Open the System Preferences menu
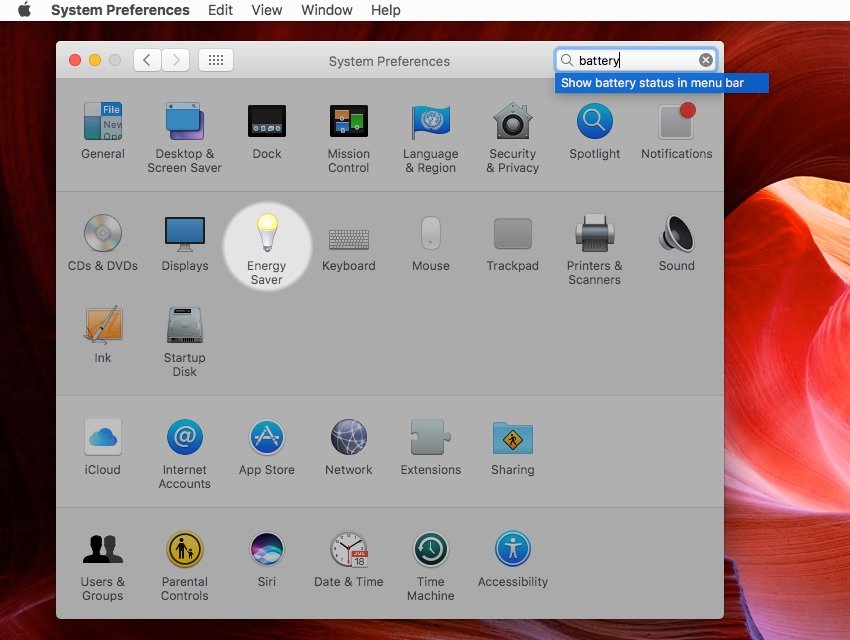The height and width of the screenshot is (640, 850). pos(120,10)
